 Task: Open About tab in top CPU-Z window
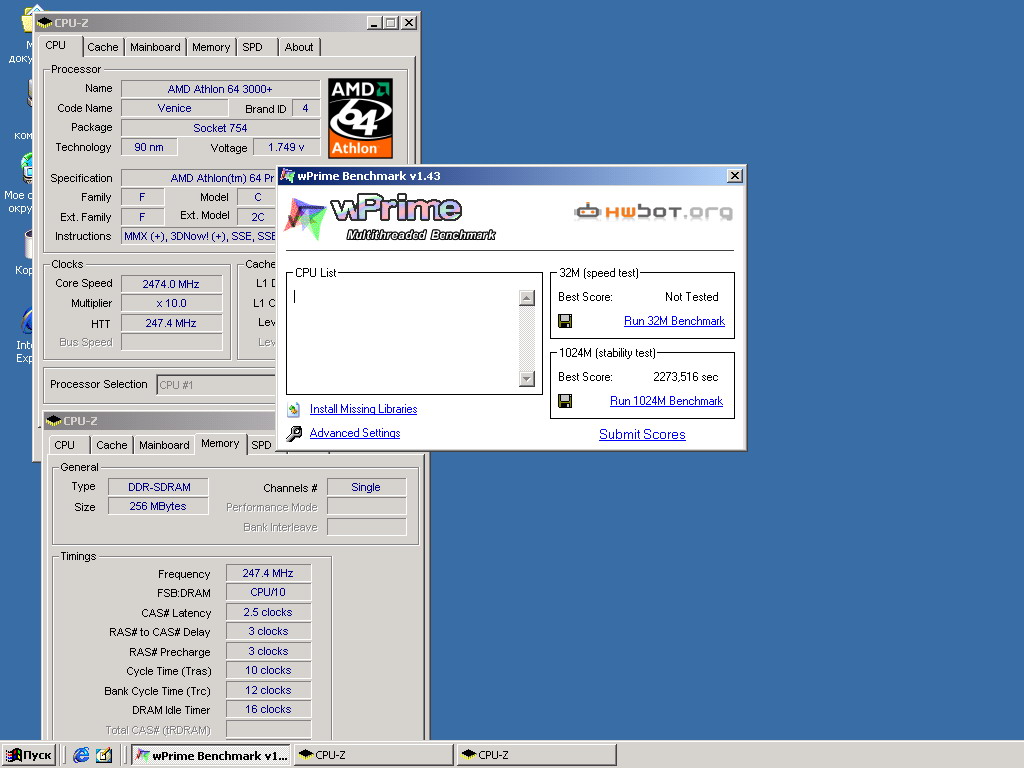tap(298, 47)
